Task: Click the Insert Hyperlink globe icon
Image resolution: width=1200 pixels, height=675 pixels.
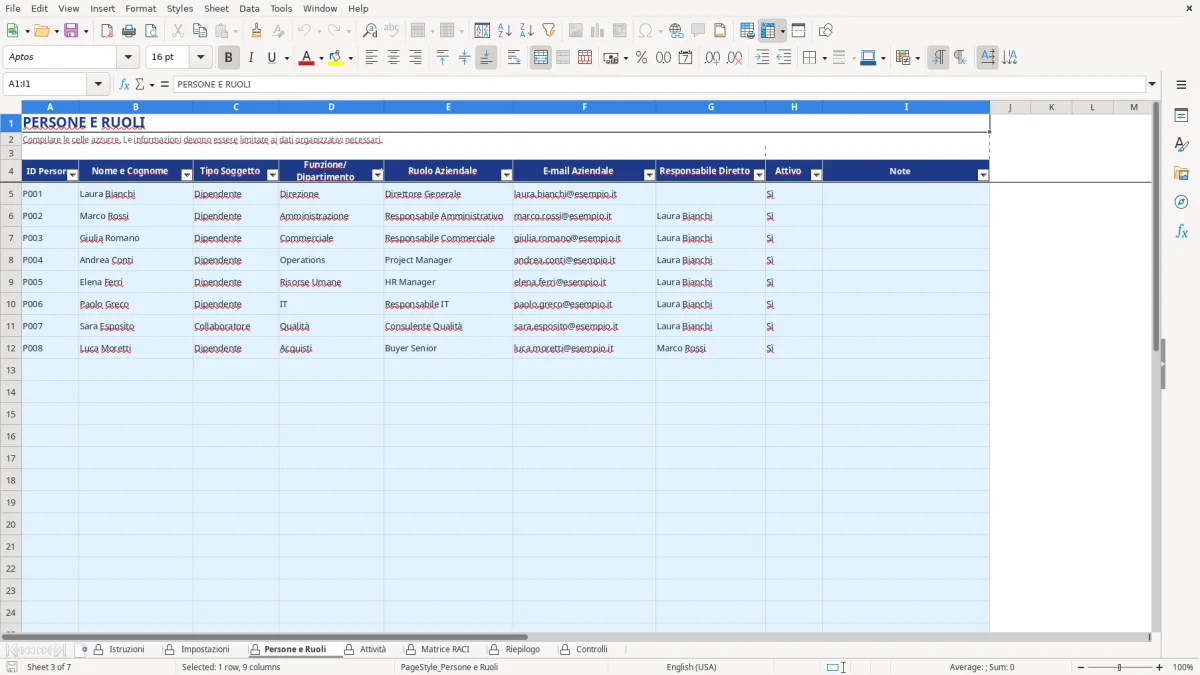Action: (676, 31)
